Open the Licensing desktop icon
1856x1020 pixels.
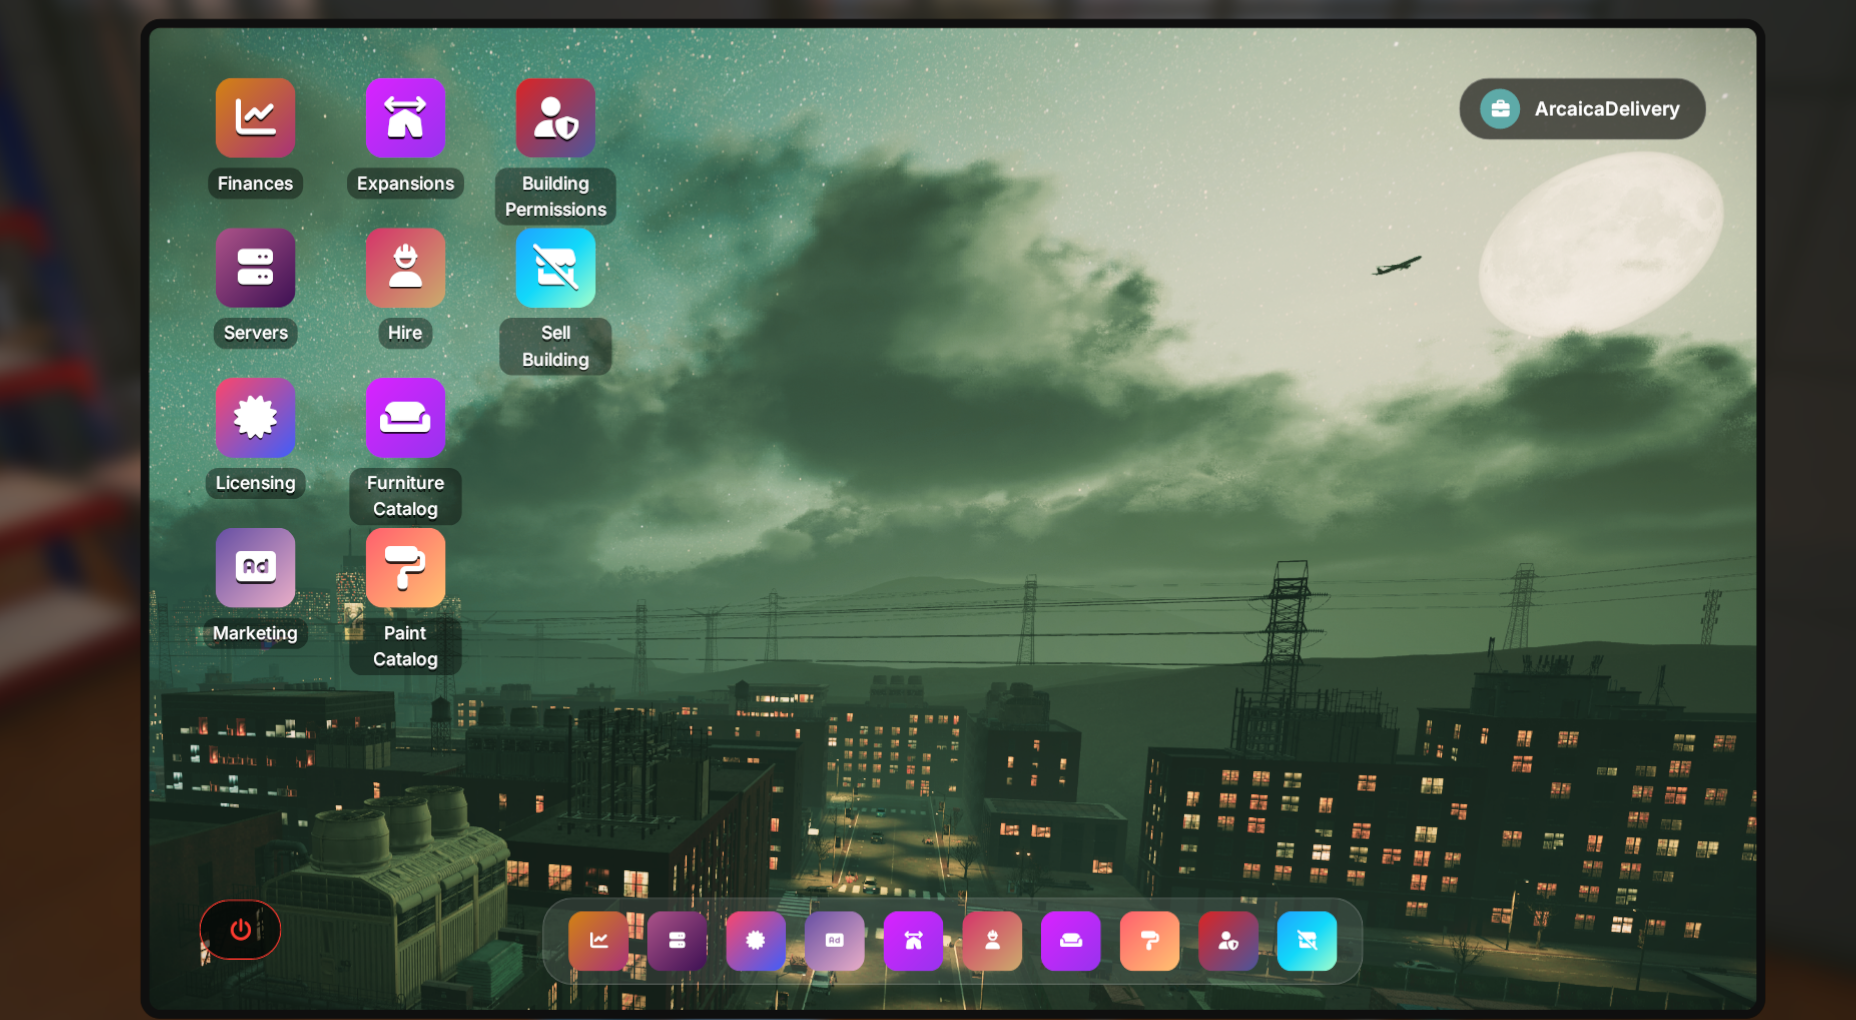pos(255,418)
